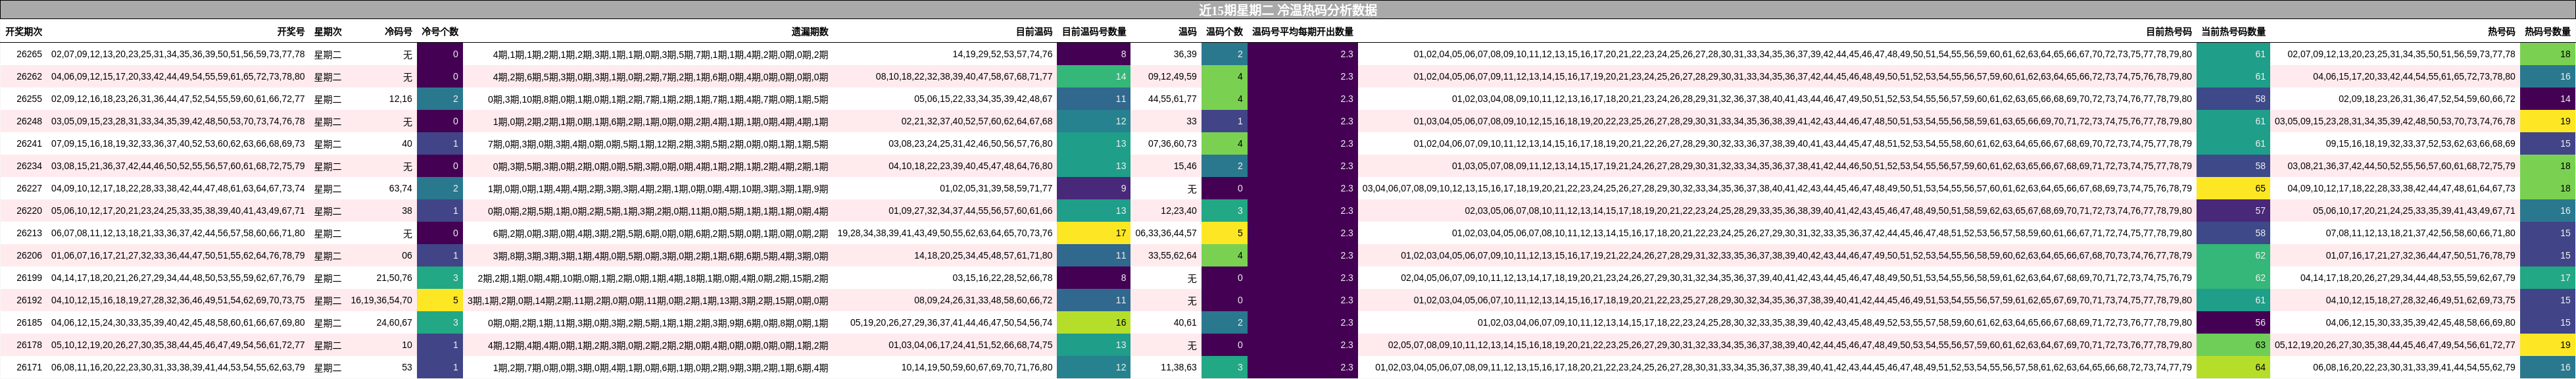
Task: Click warm quantity 14 in row 26262
Action: point(1094,77)
